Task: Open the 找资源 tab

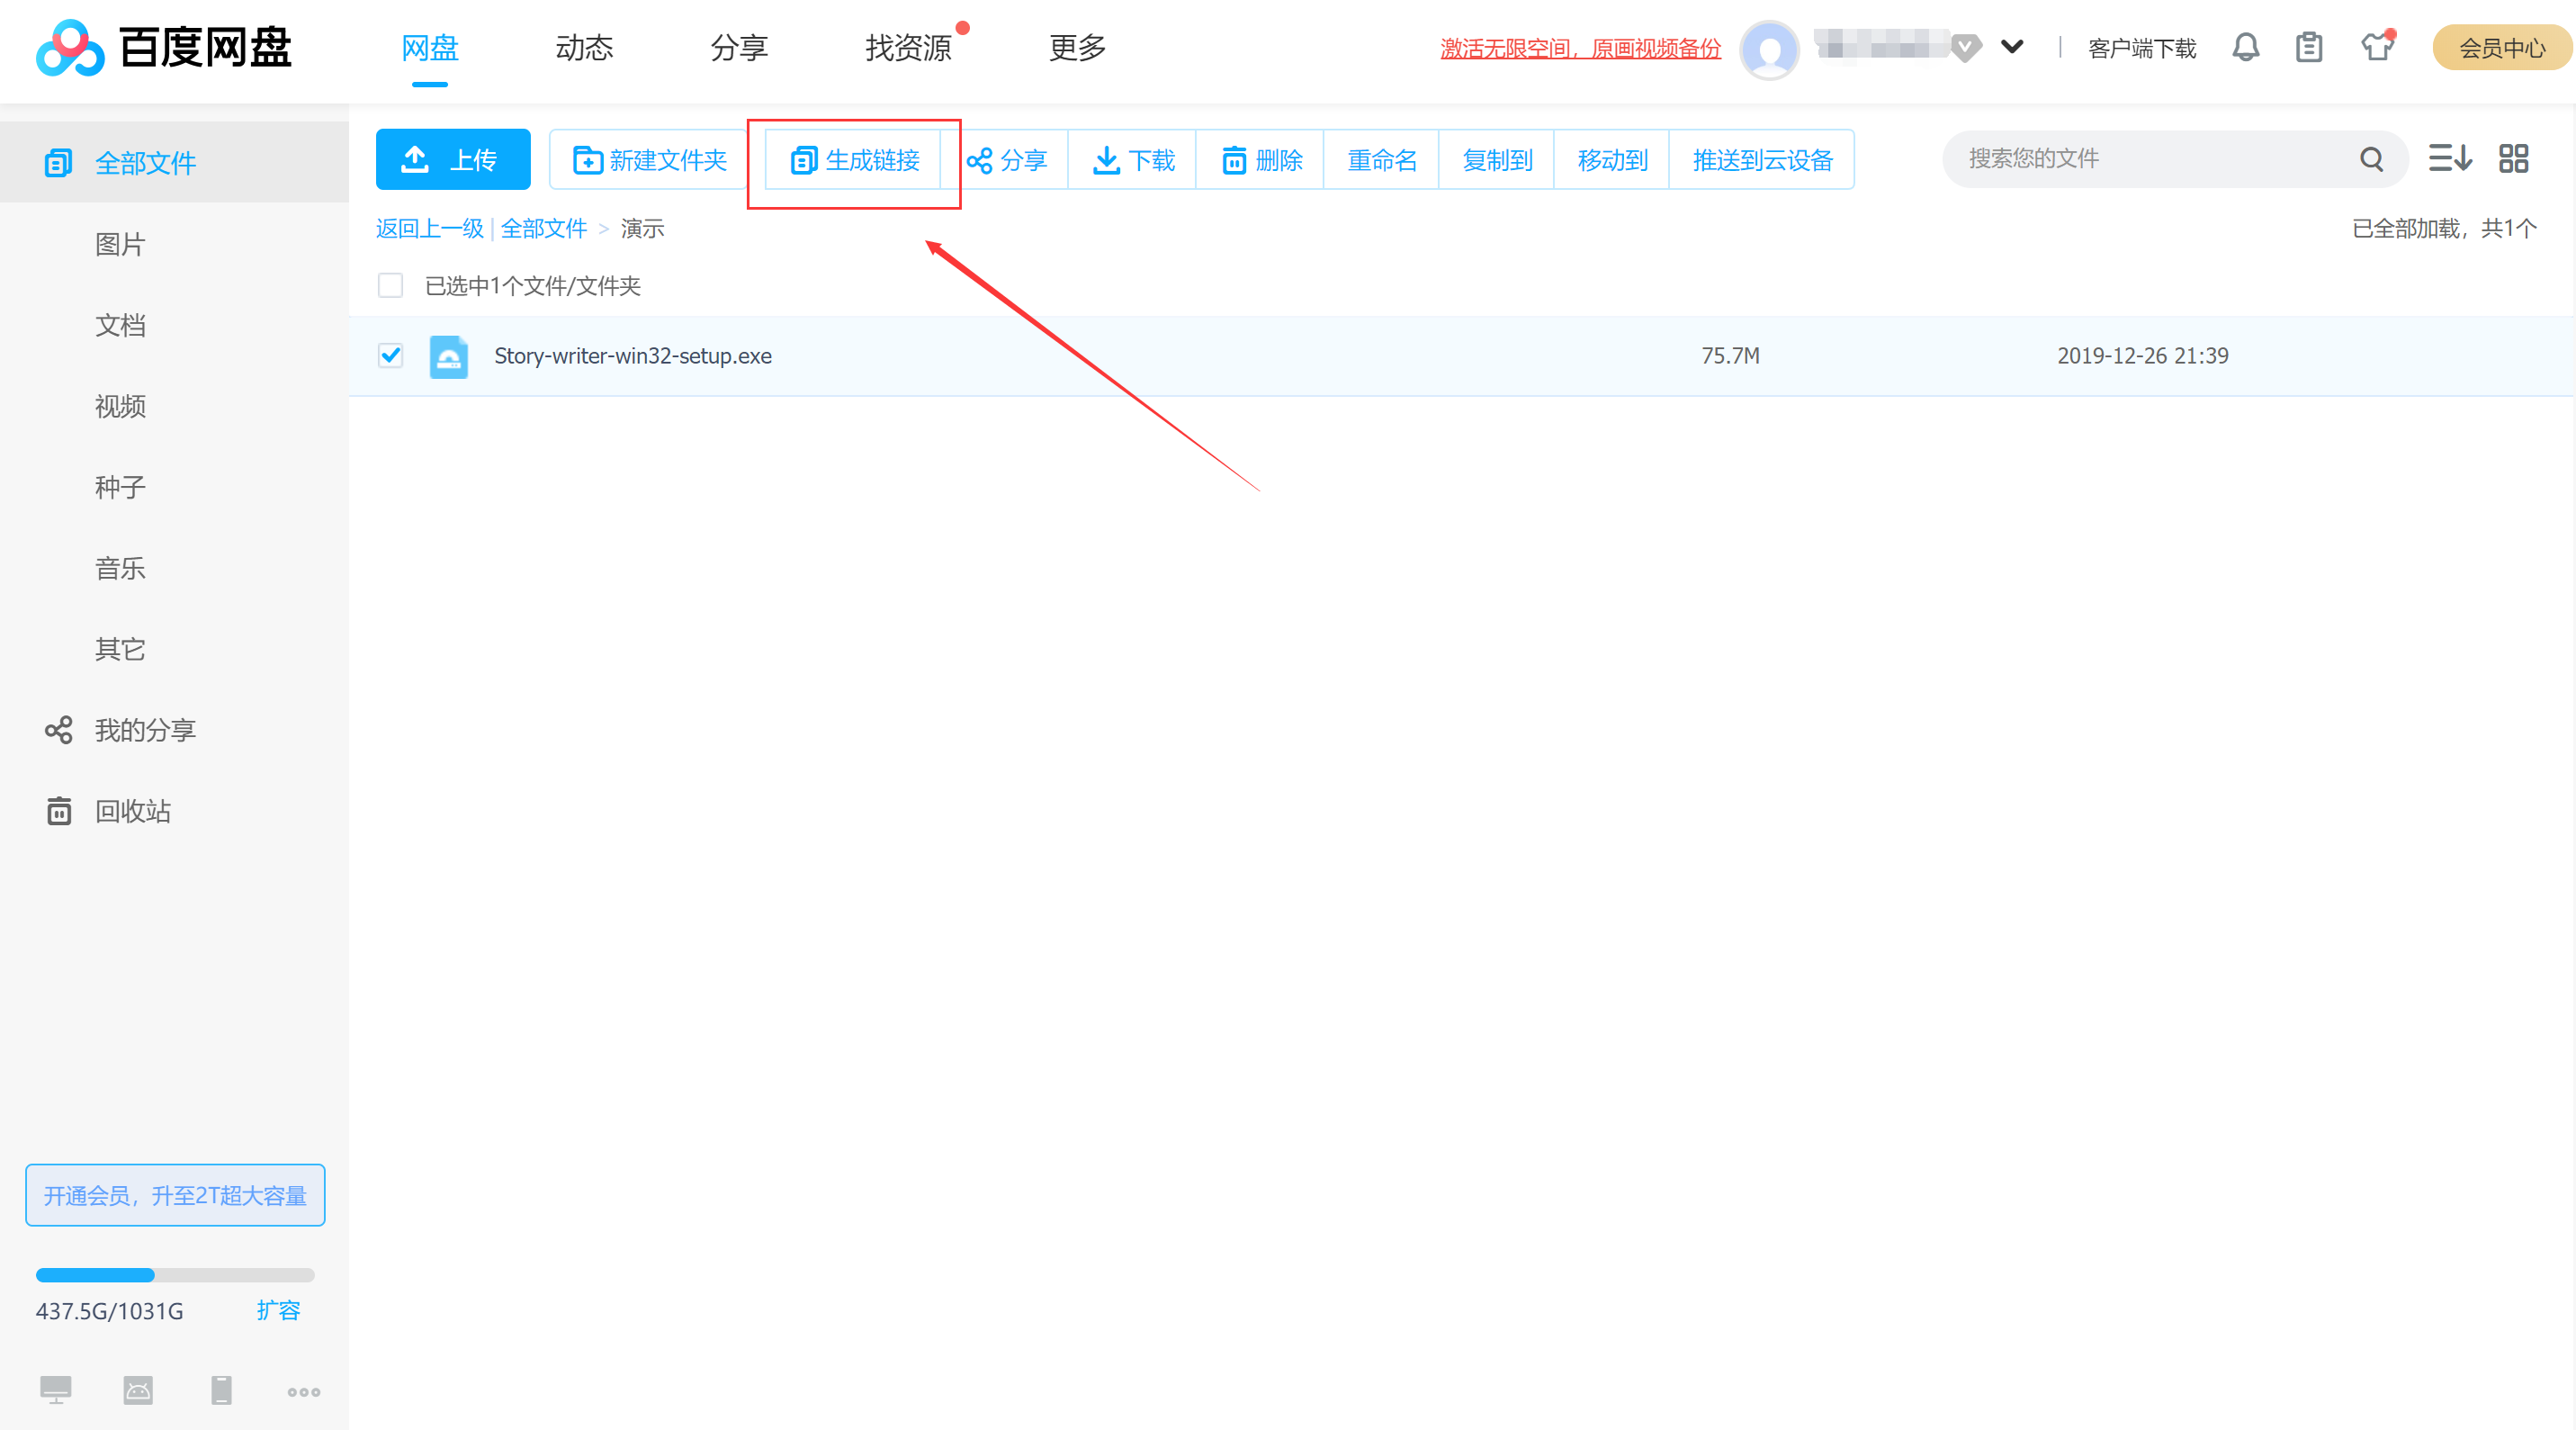Action: pos(908,47)
